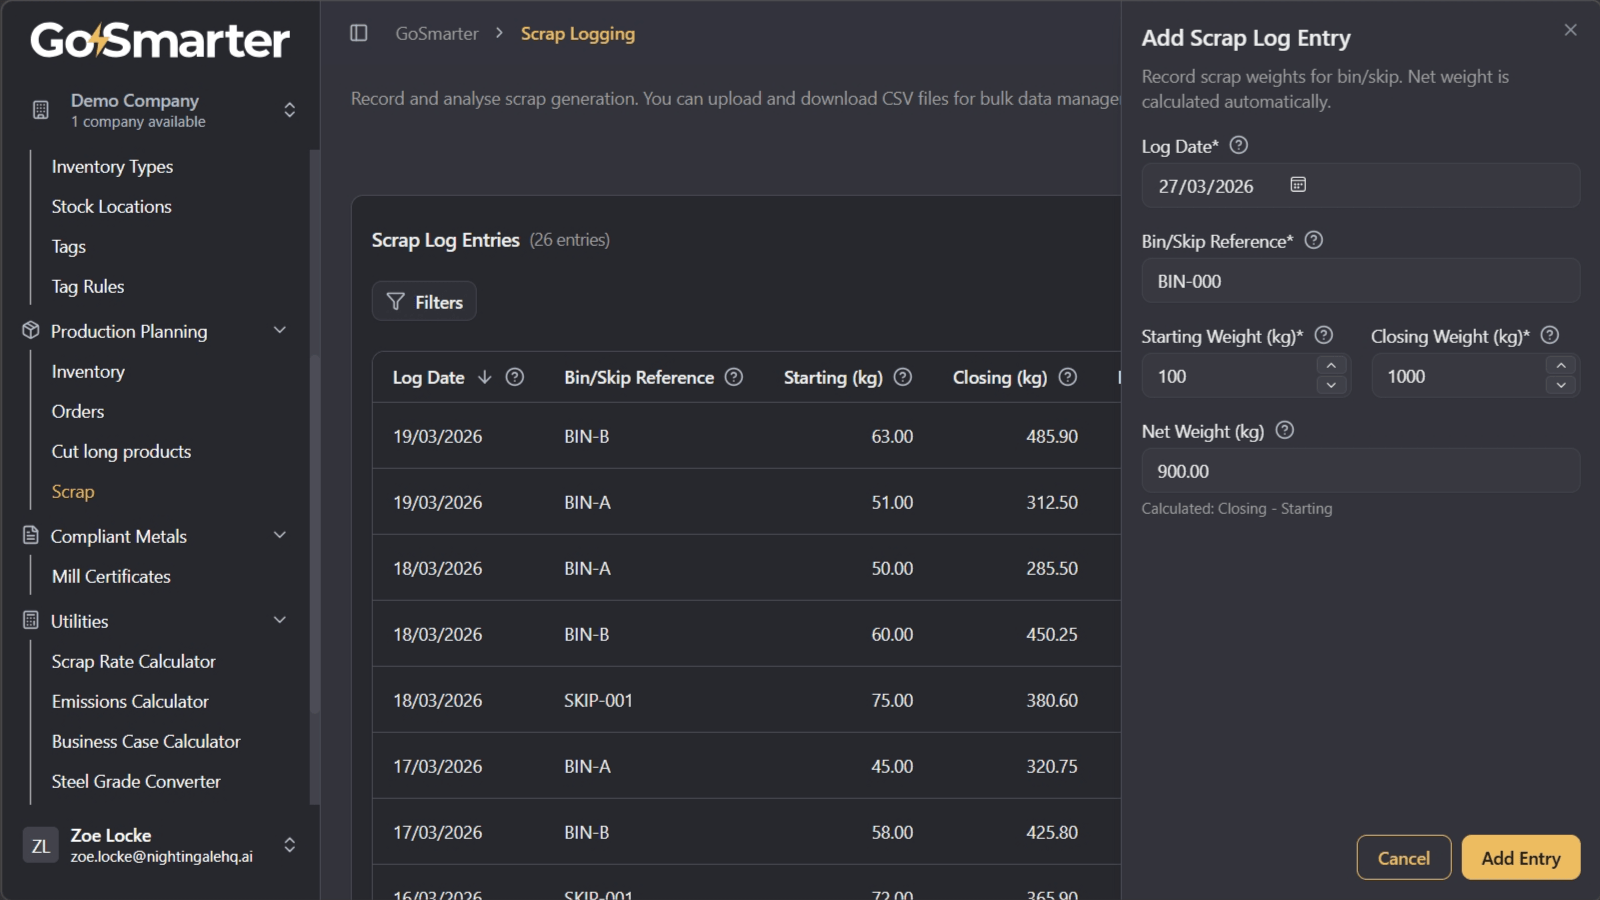The image size is (1600, 900).
Task: Go to Mill Certificates
Action: 111,577
